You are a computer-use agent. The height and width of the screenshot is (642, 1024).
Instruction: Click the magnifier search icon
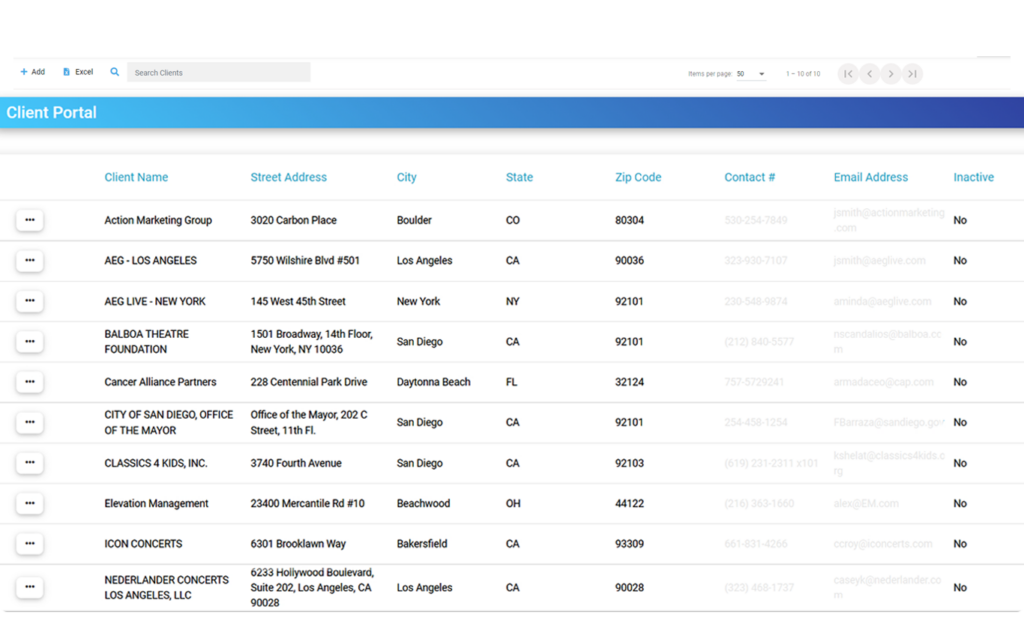pyautogui.click(x=114, y=71)
